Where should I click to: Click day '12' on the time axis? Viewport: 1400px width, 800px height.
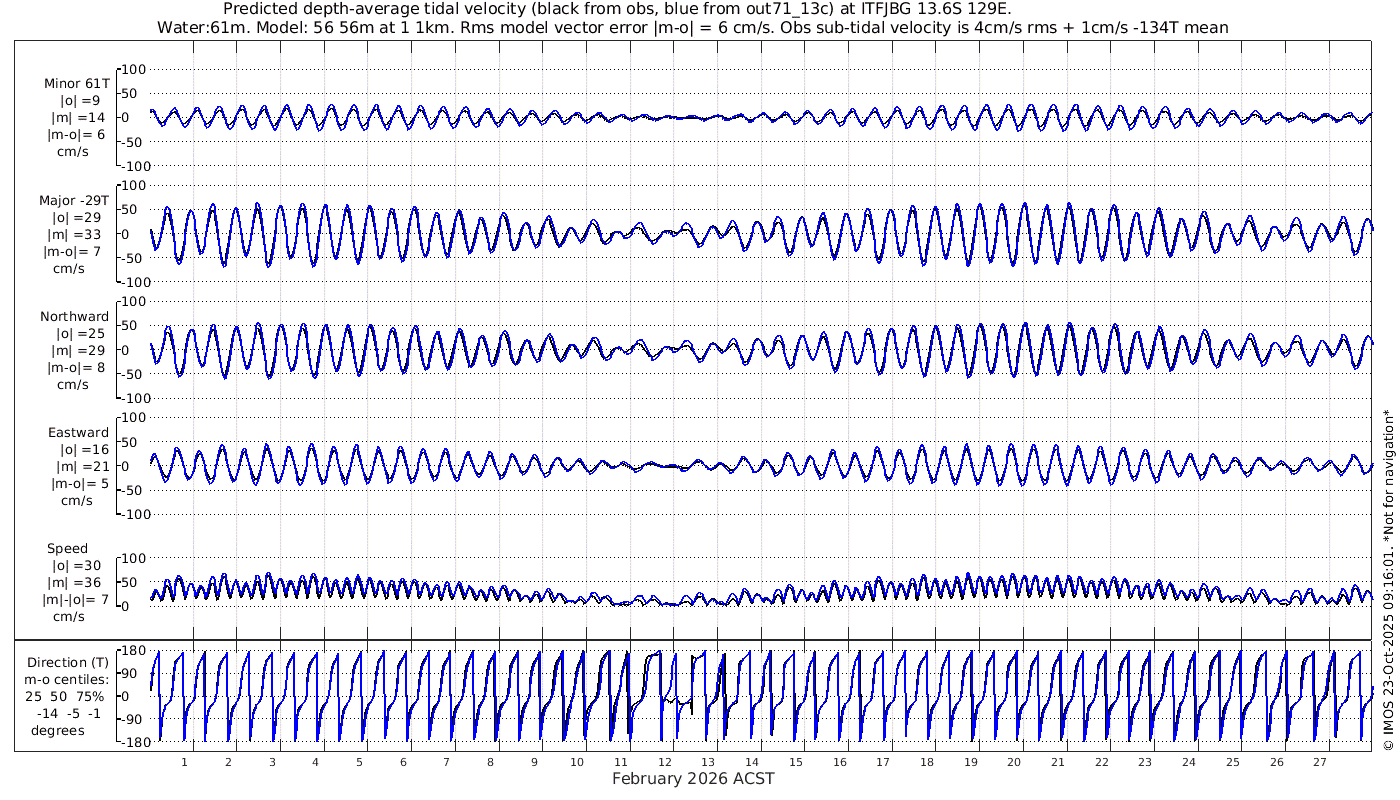click(x=665, y=762)
